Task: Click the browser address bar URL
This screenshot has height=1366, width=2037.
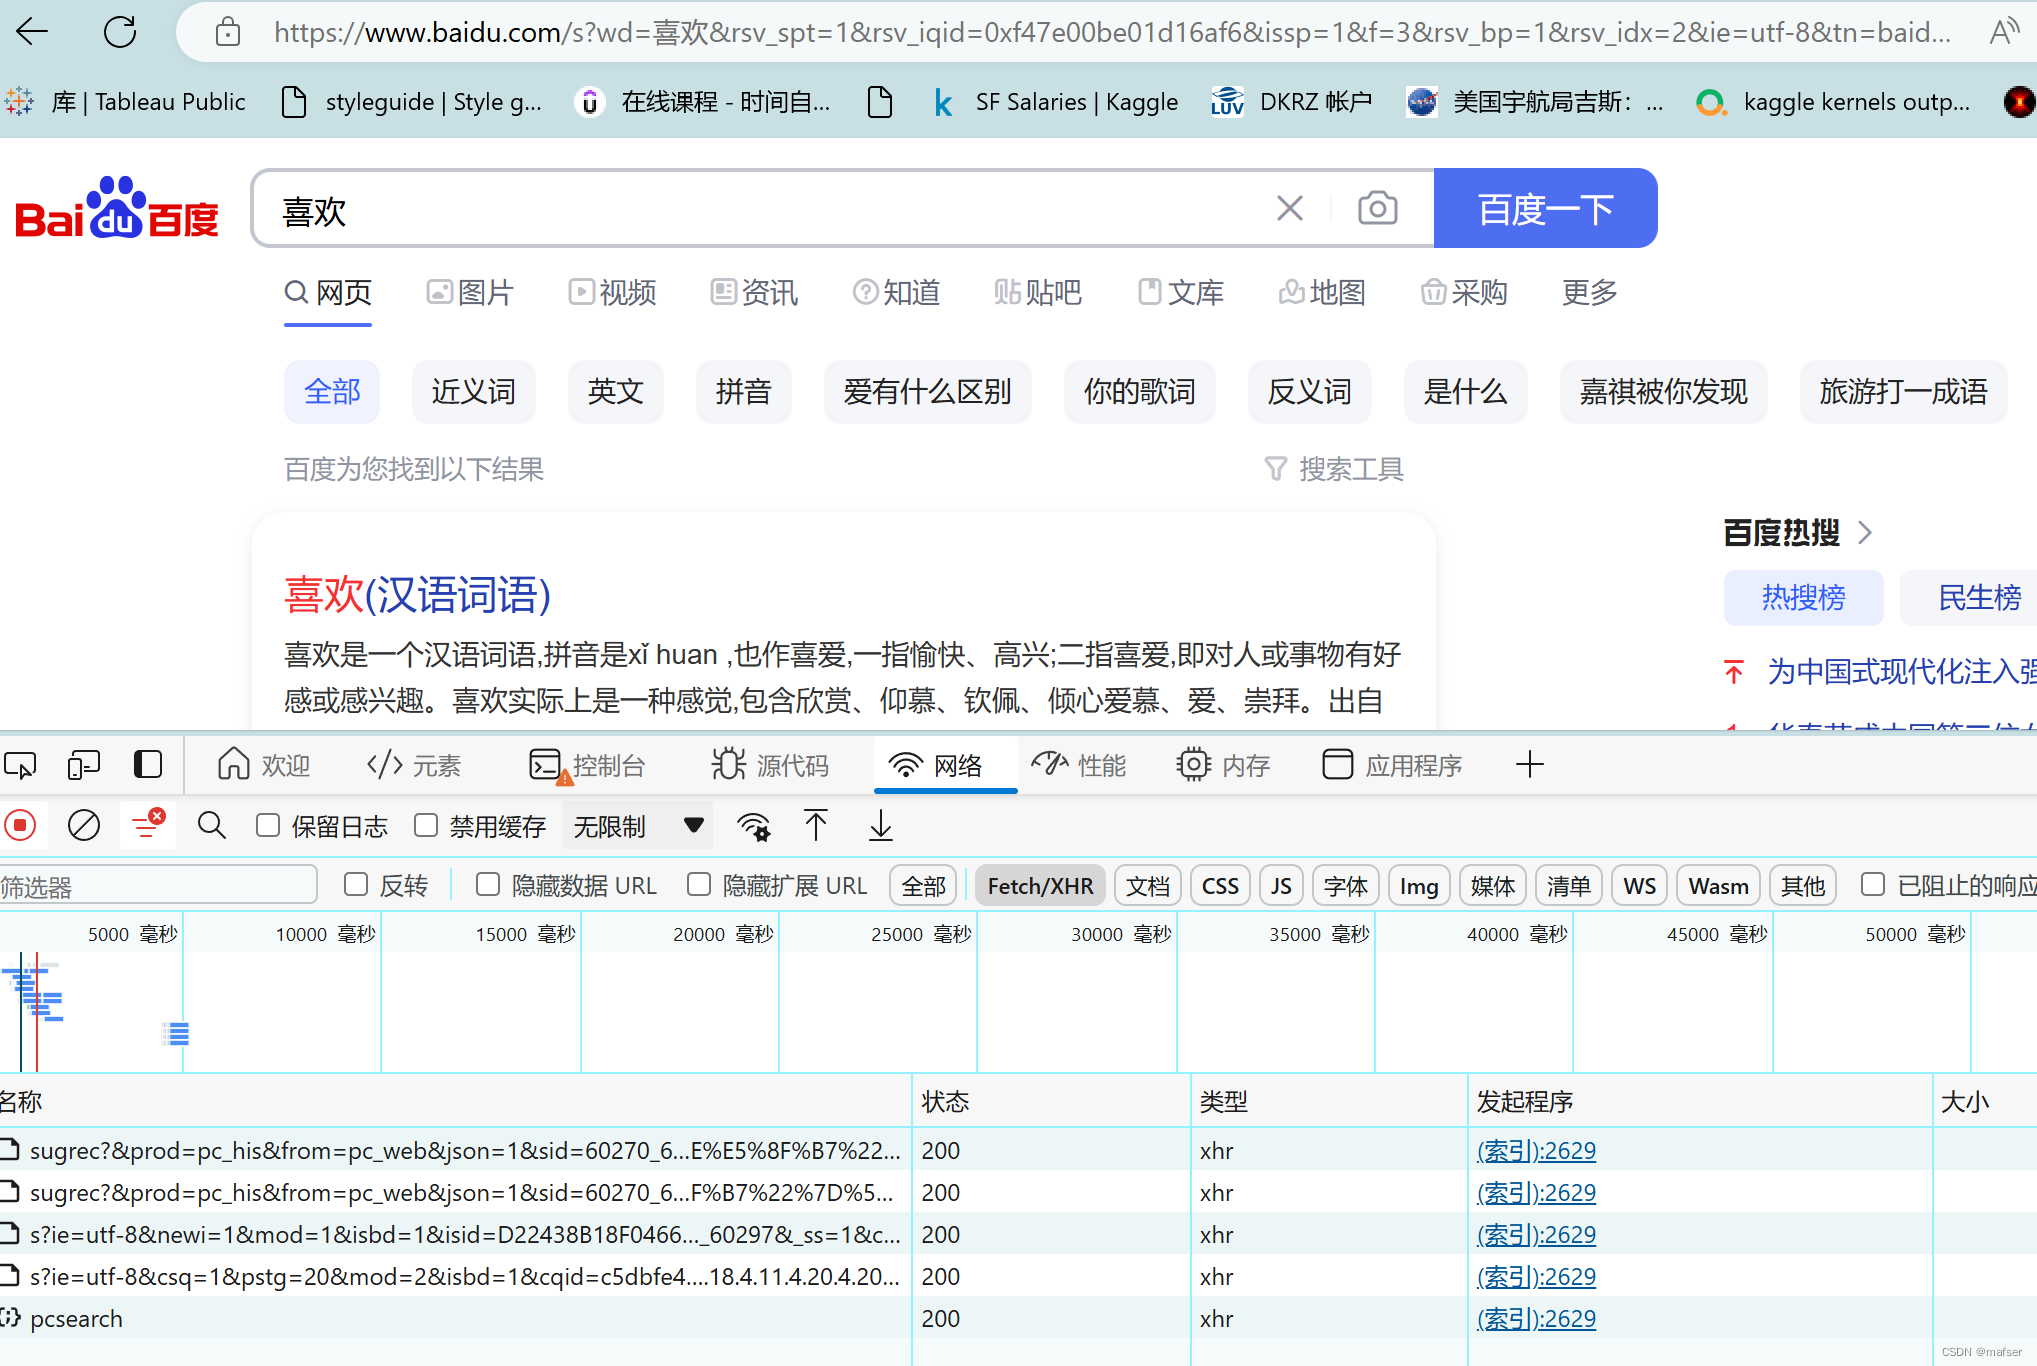Action: (1112, 32)
